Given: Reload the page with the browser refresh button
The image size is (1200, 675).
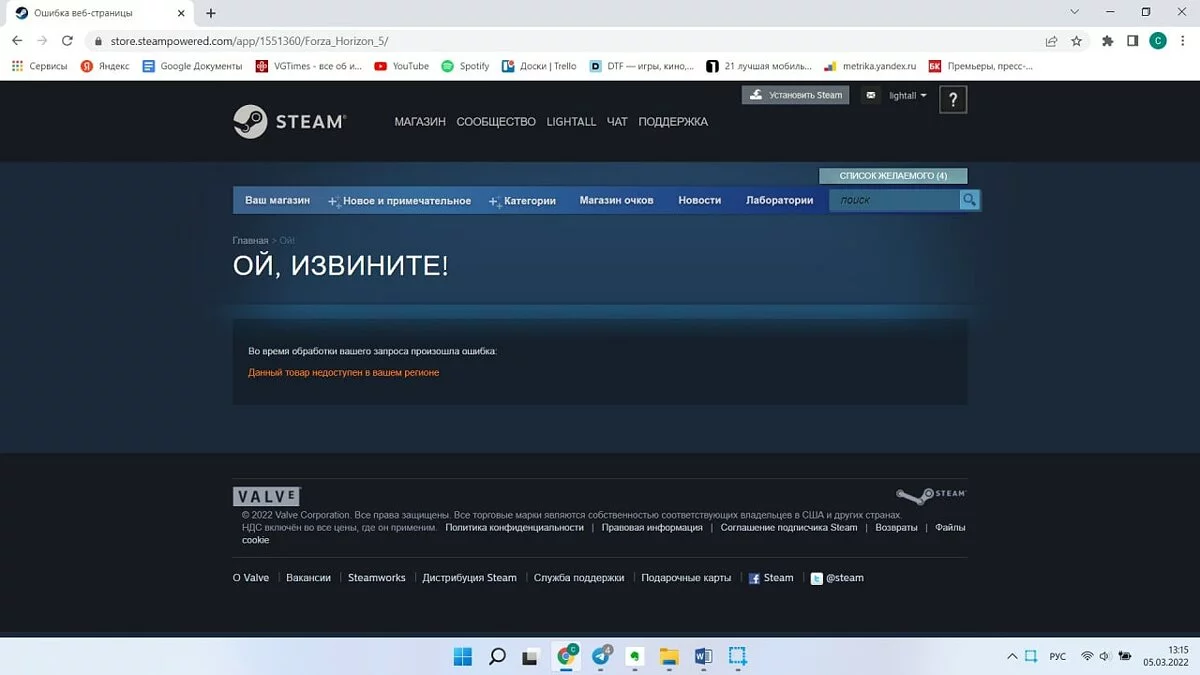Looking at the screenshot, I should point(67,41).
